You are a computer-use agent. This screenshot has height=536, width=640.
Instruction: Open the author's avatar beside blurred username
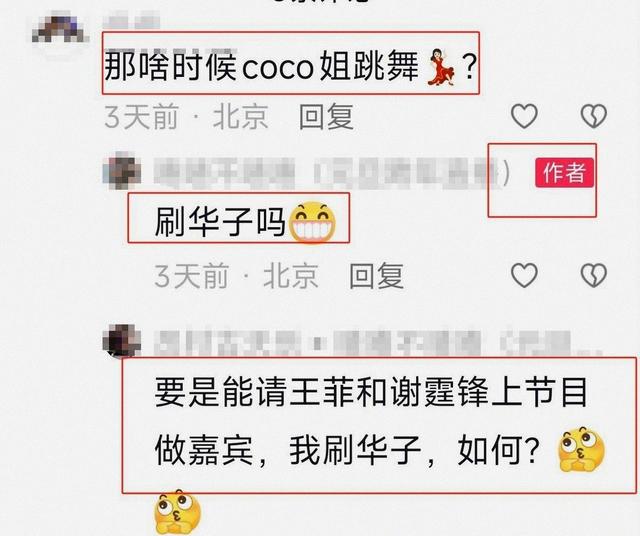pyautogui.click(x=122, y=172)
